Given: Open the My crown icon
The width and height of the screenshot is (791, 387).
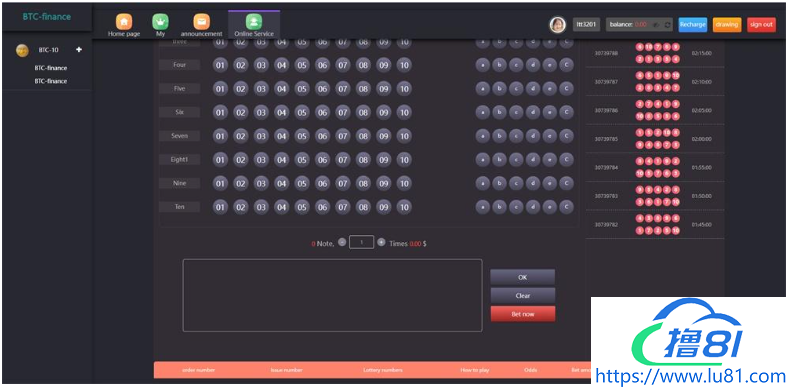Looking at the screenshot, I should coord(160,22).
